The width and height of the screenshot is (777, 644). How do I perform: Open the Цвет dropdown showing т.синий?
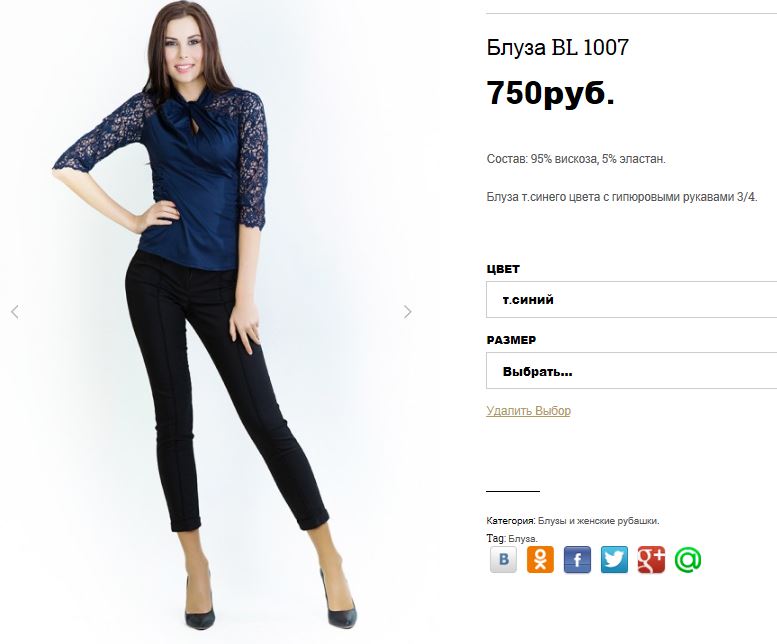(x=631, y=299)
